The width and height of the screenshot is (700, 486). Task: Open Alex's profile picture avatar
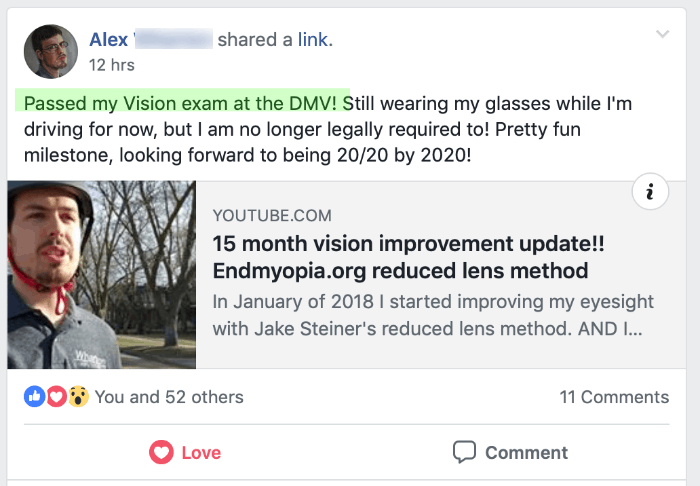pyautogui.click(x=50, y=51)
